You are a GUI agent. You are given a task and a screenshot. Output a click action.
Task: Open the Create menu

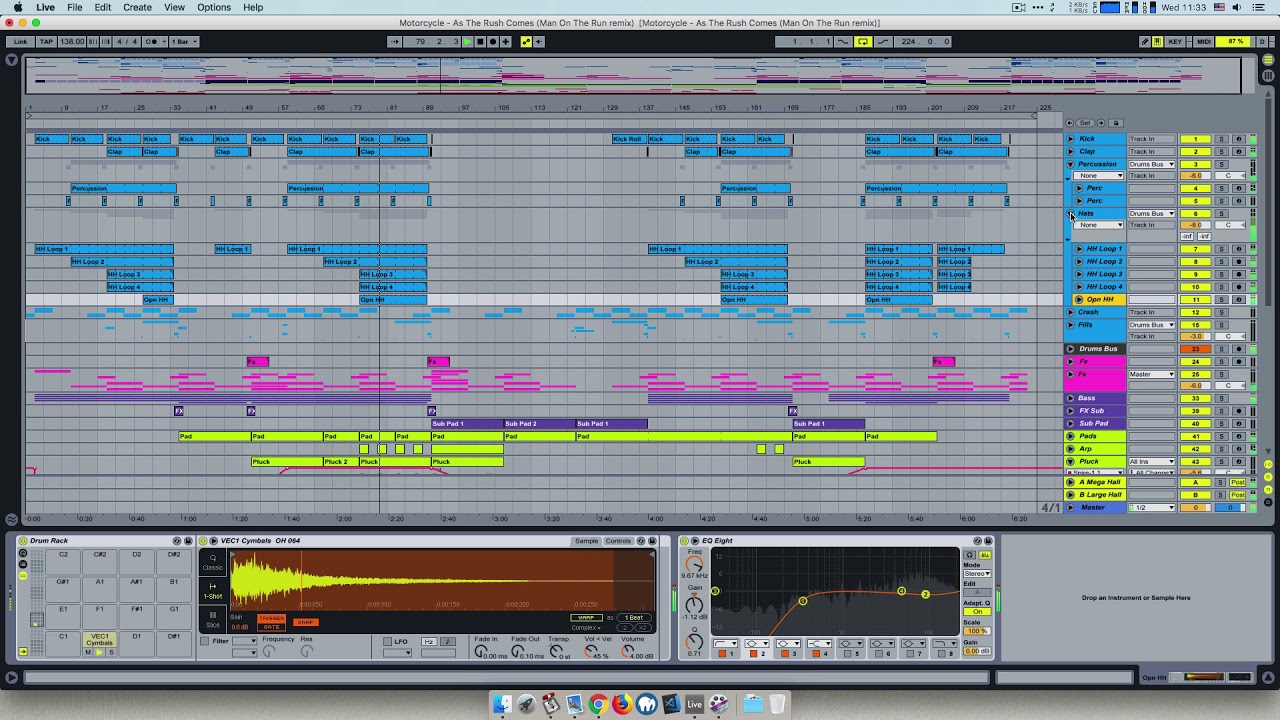137,7
